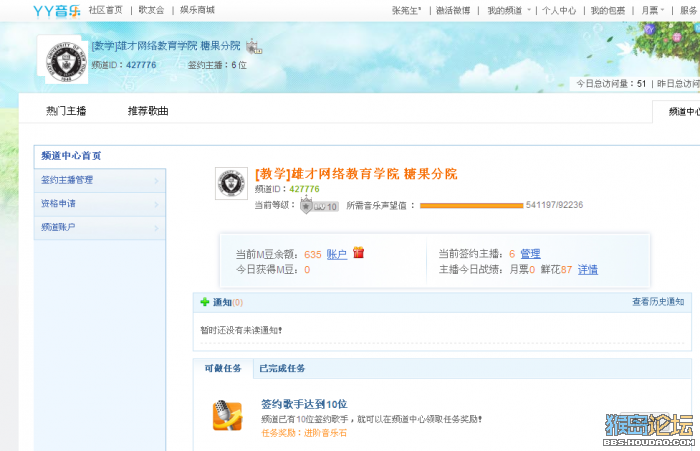Click the 签约主播:6位 text in header

point(217,65)
